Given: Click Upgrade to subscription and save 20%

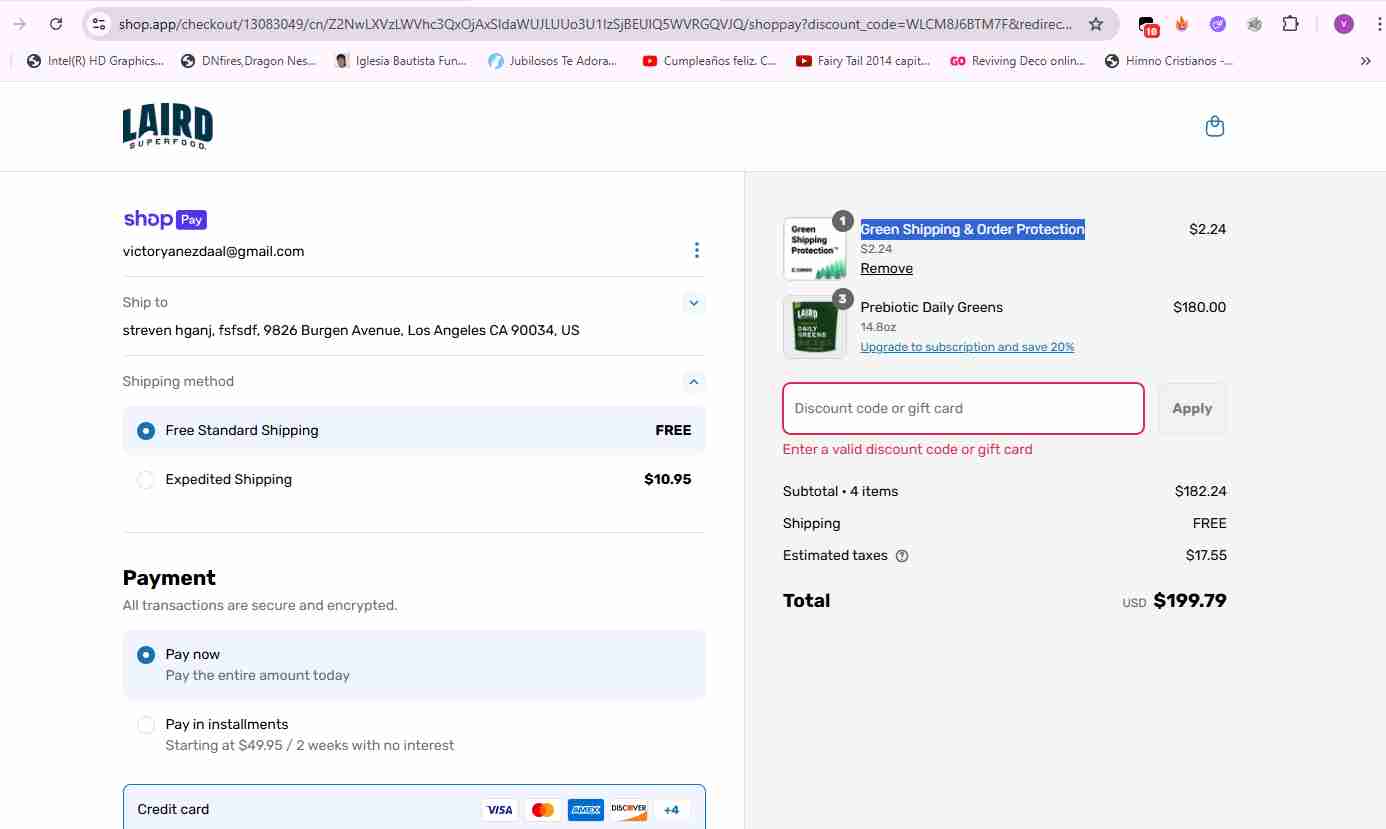Looking at the screenshot, I should coord(967,347).
